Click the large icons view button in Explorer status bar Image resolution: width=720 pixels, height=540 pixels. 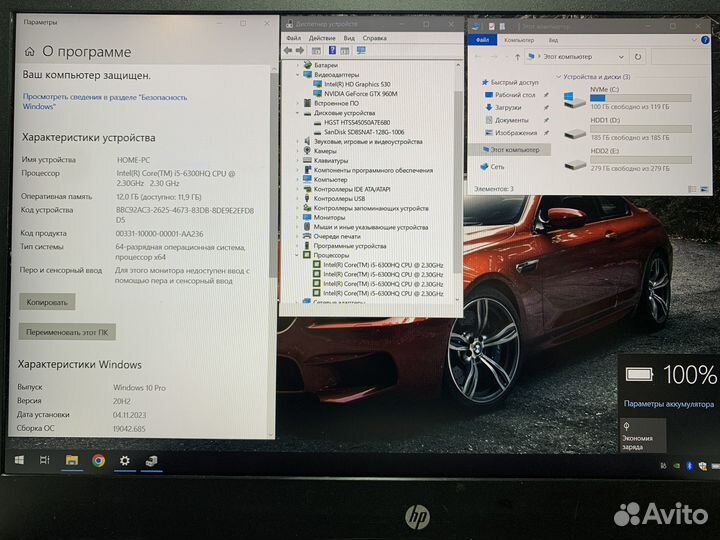704,189
